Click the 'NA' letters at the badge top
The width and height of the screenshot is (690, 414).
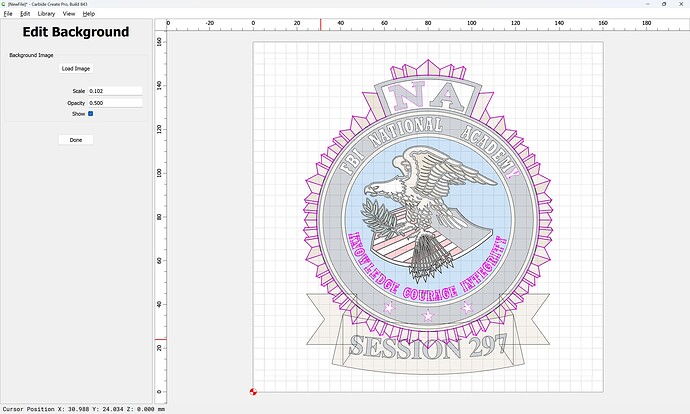428,97
